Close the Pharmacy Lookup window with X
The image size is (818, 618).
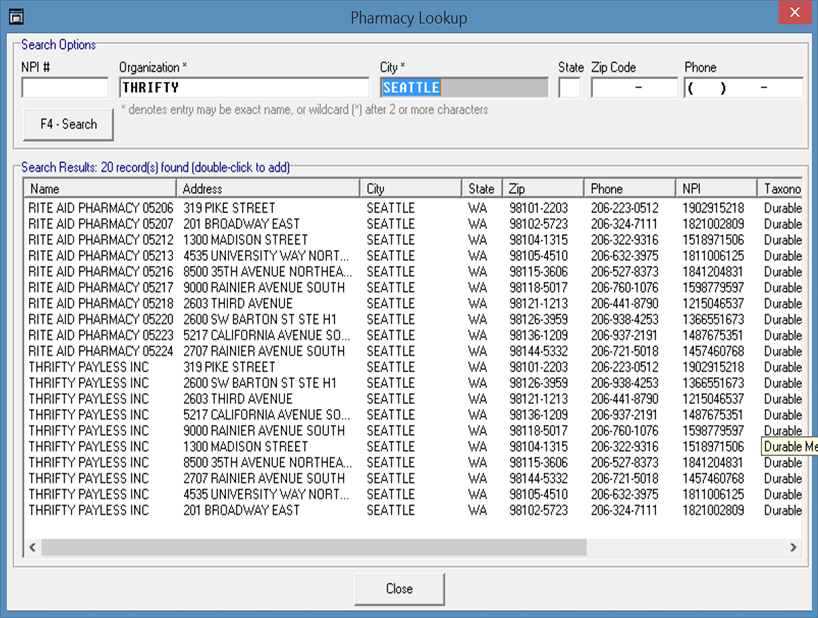click(x=794, y=13)
